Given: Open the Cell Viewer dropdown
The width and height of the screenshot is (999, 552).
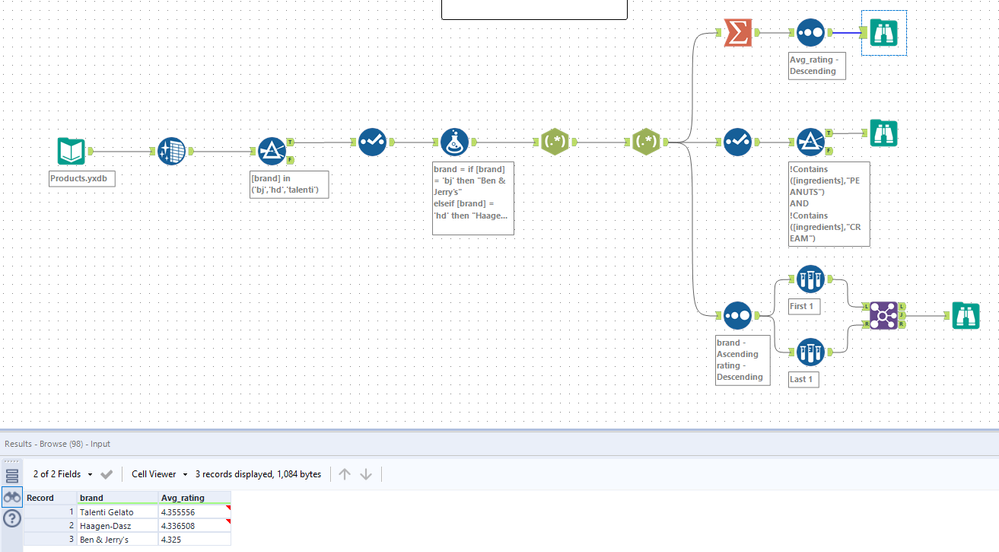Looking at the screenshot, I should point(159,474).
